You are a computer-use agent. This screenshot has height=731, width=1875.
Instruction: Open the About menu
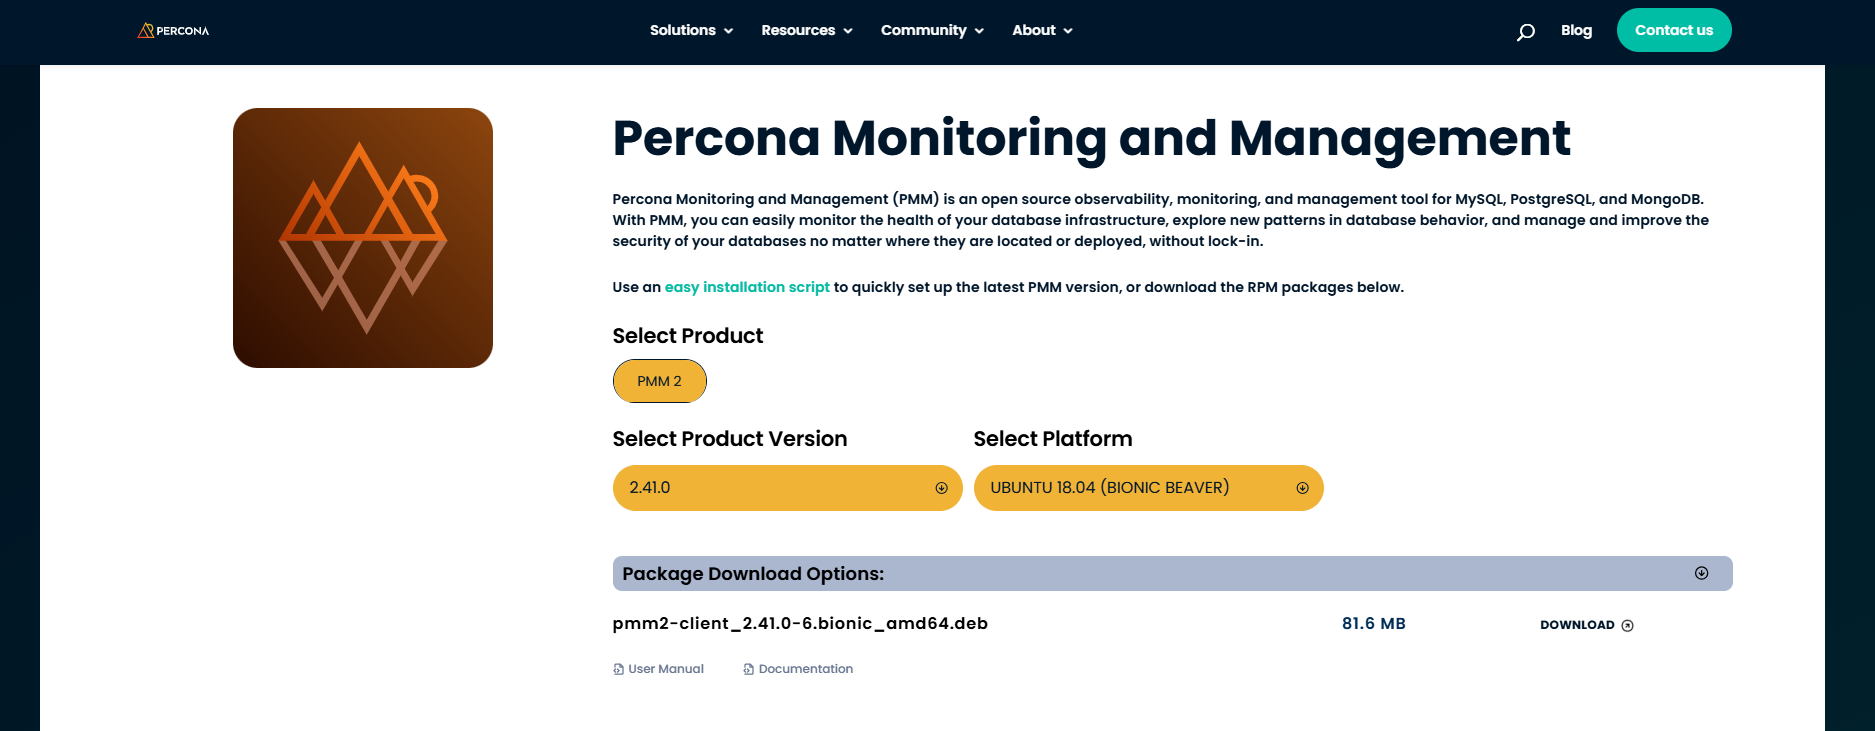click(x=1042, y=31)
